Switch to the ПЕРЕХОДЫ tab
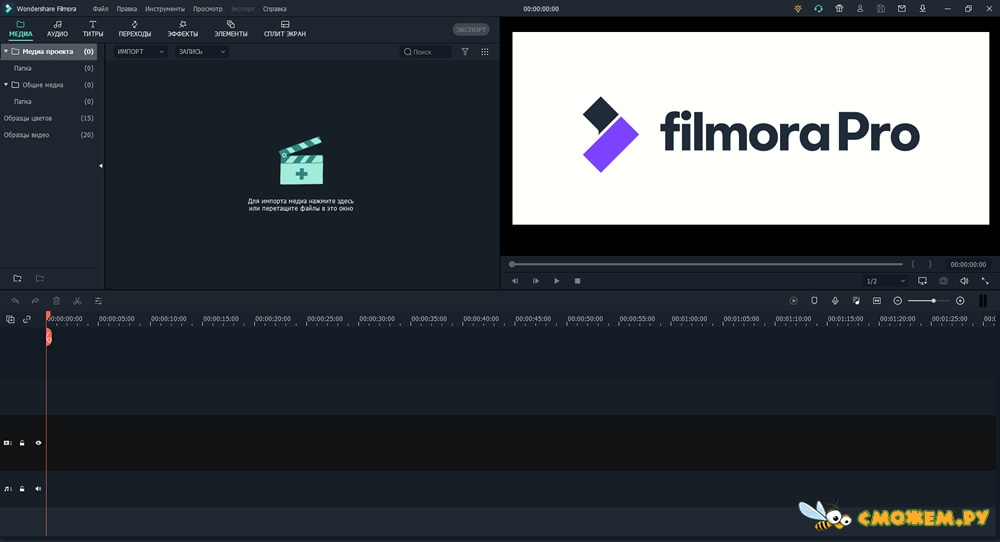This screenshot has height=542, width=1000. tap(135, 29)
